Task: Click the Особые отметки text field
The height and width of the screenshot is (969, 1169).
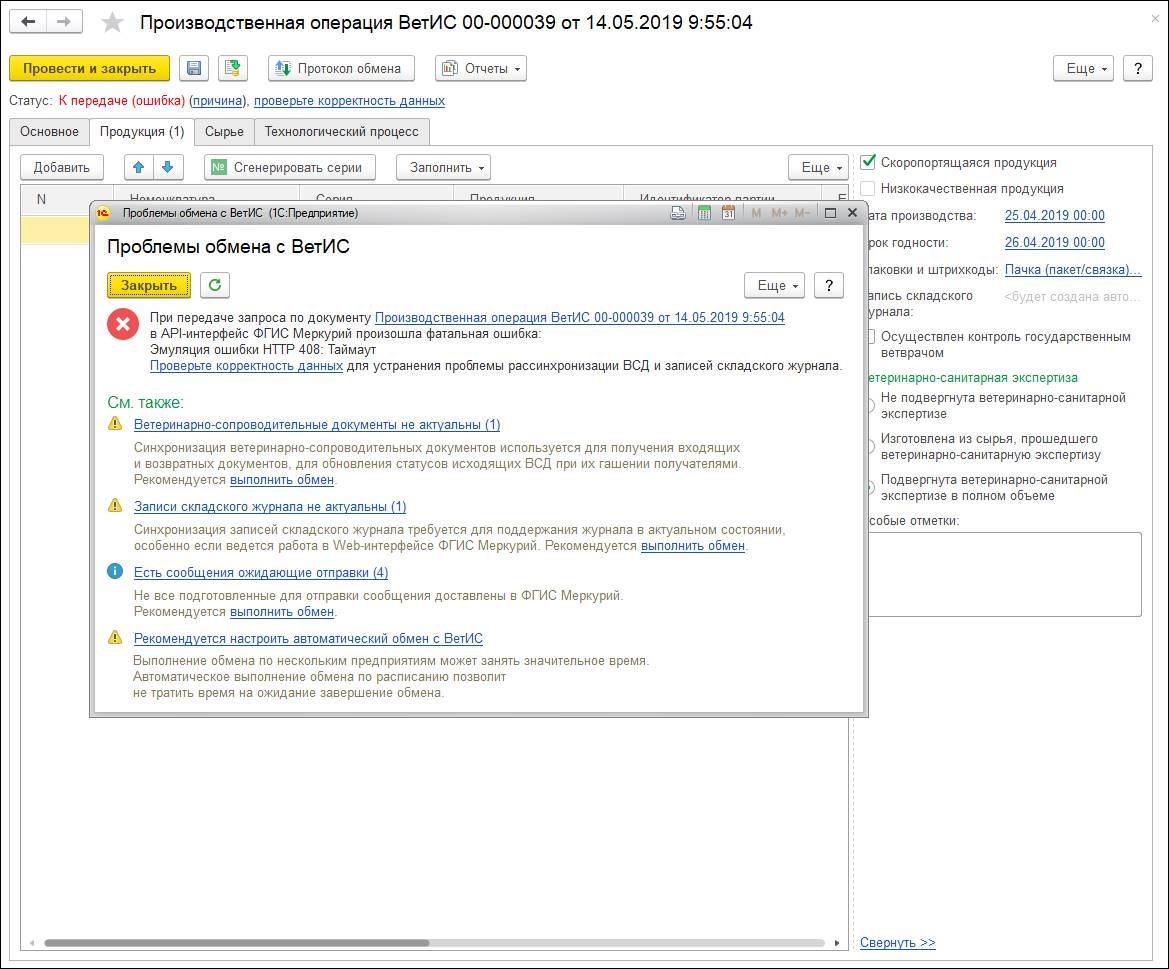Action: click(x=1000, y=574)
